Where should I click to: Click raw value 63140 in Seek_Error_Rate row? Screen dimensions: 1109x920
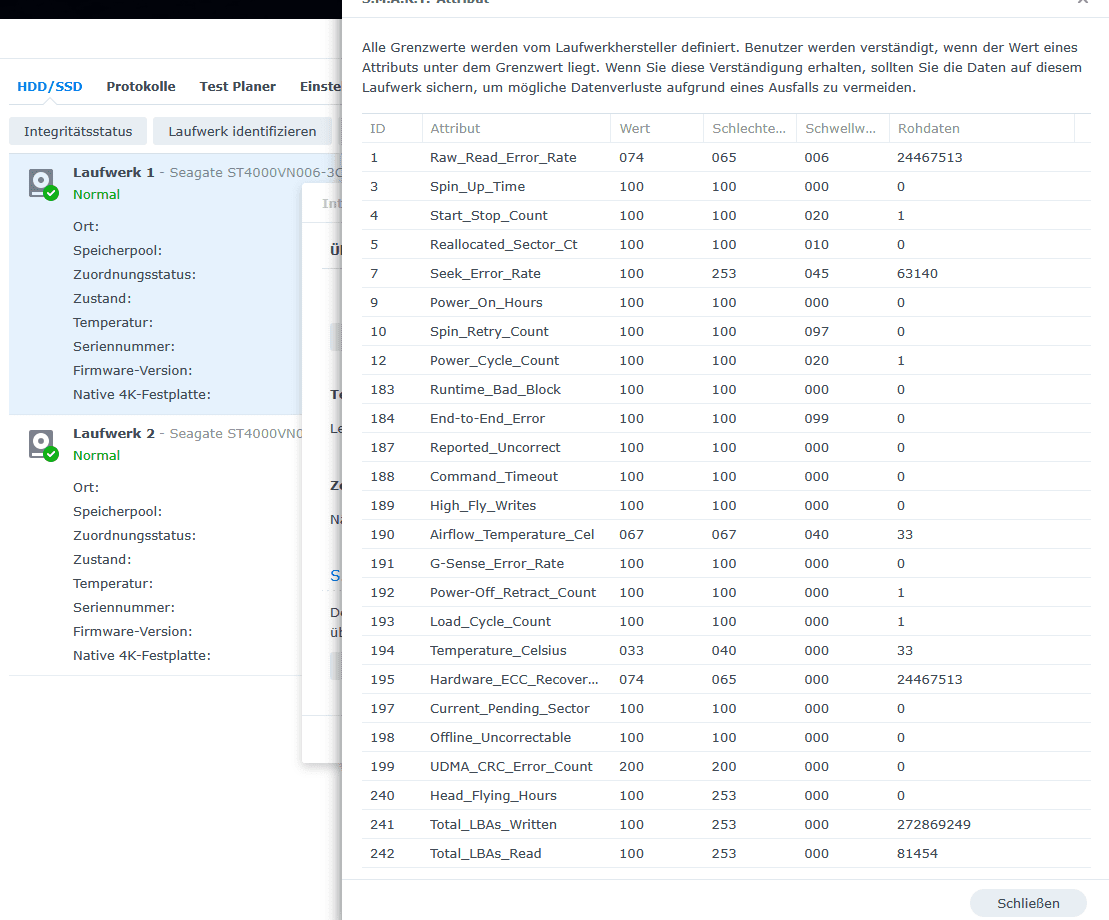coord(917,273)
